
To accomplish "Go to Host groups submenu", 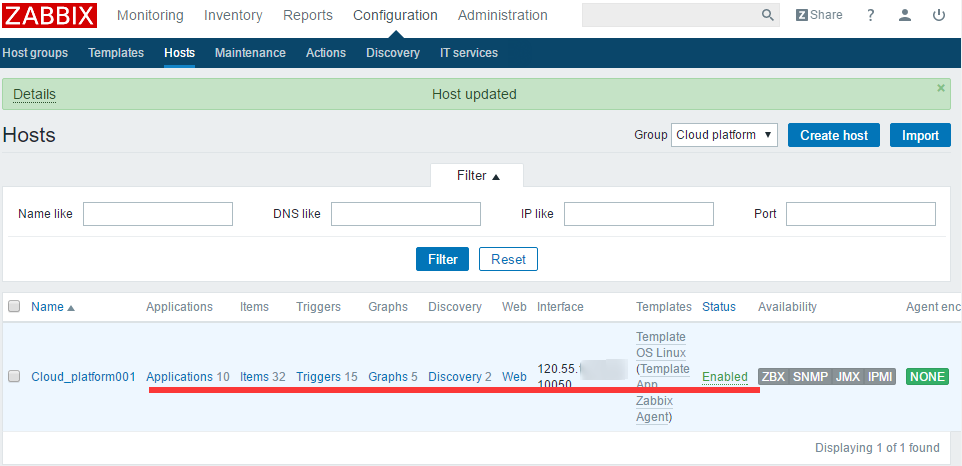I will (35, 53).
